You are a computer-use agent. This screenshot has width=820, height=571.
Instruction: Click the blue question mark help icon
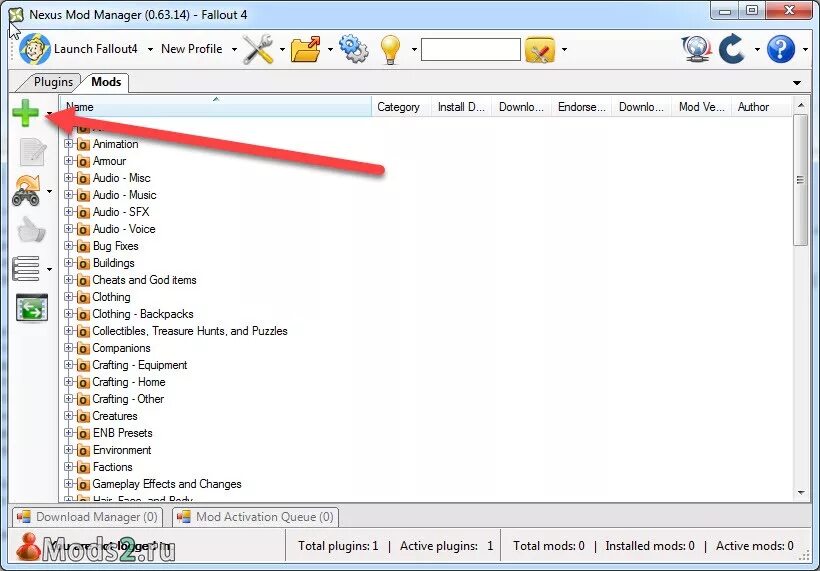(x=781, y=49)
